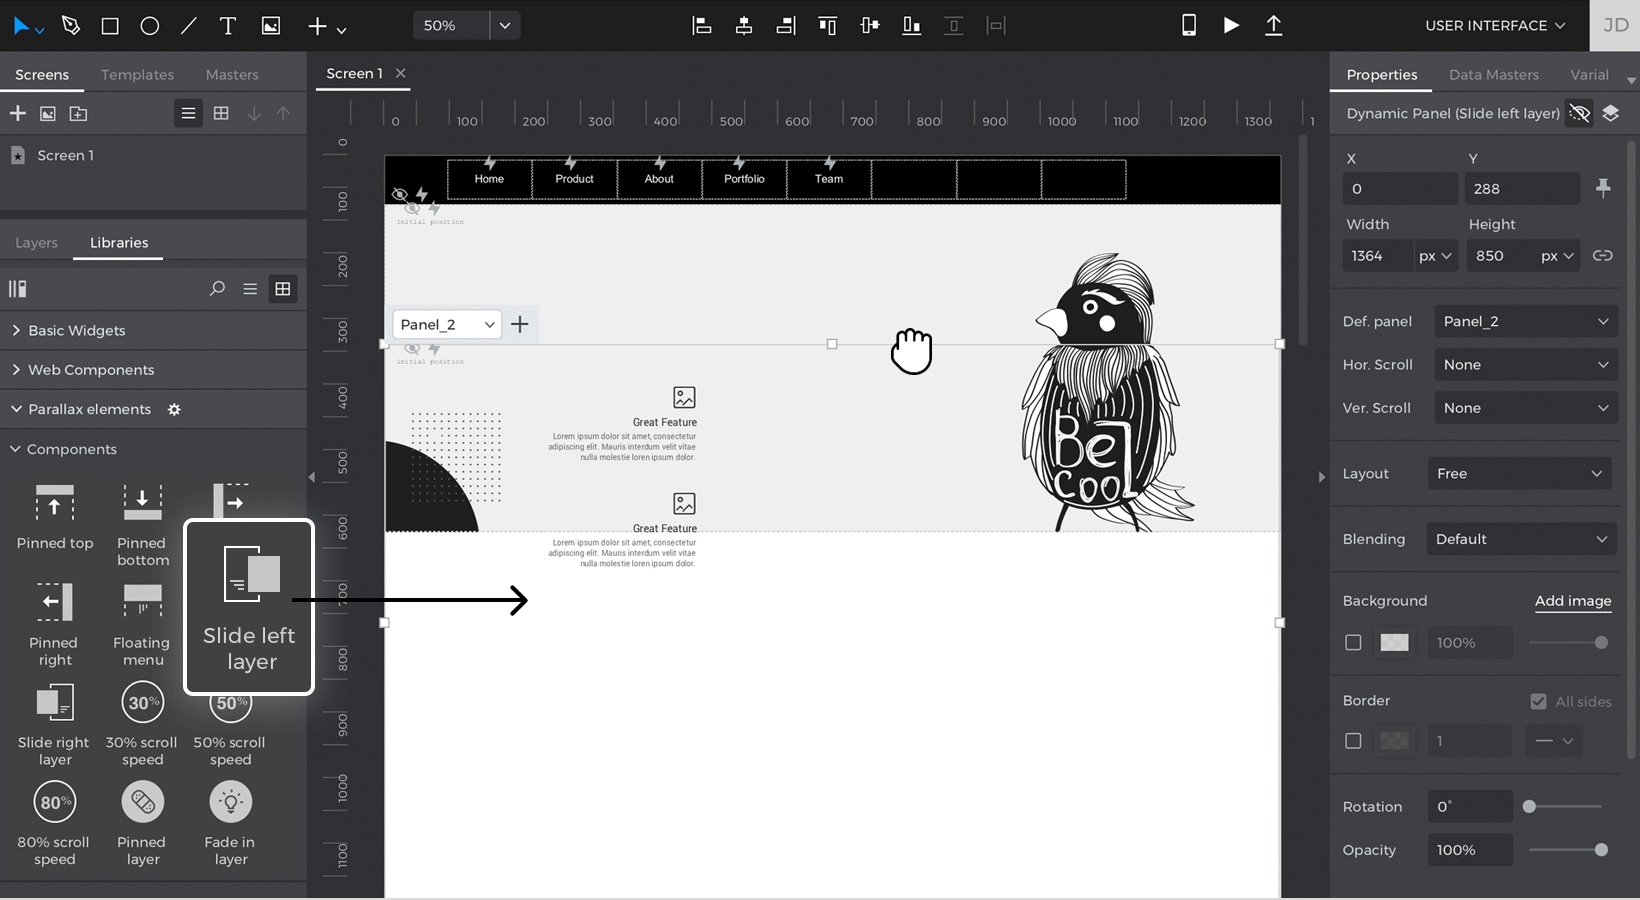The height and width of the screenshot is (900, 1640).
Task: Open the plus add-widget menu
Action: click(326, 27)
